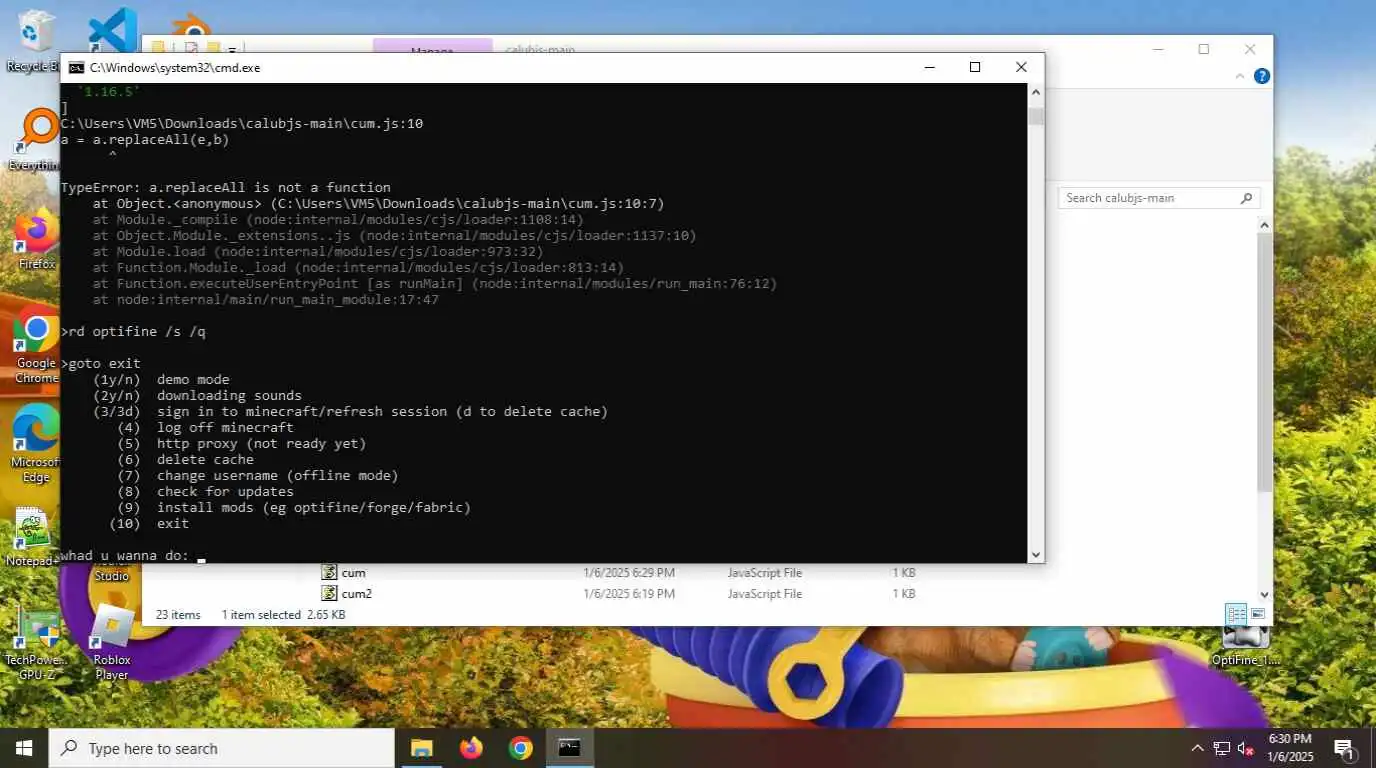This screenshot has width=1376, height=768.
Task: Click 'TypeError: a.replaceAll is not a function' line
Action: pyautogui.click(x=226, y=187)
